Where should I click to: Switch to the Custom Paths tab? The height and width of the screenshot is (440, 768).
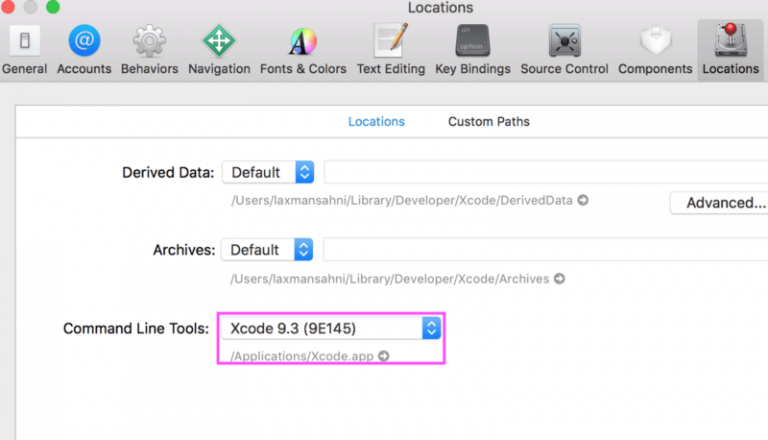pyautogui.click(x=489, y=122)
